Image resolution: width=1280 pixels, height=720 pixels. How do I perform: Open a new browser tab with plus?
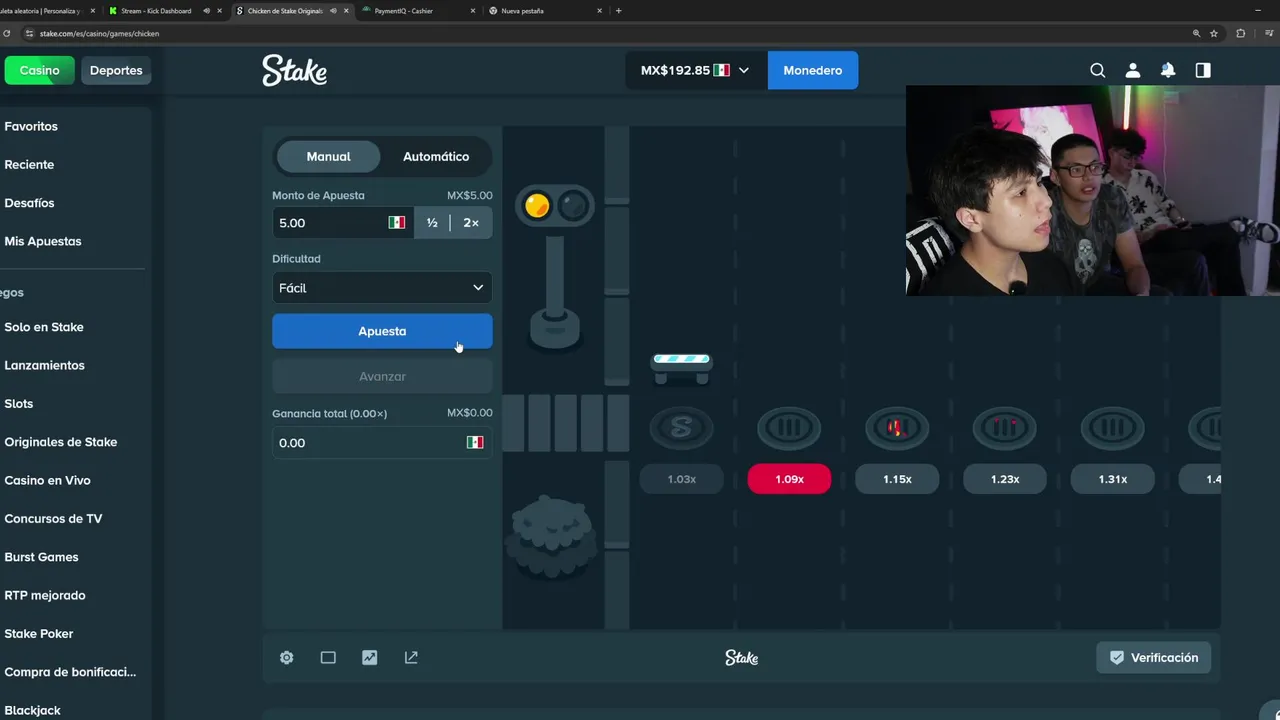click(x=618, y=11)
